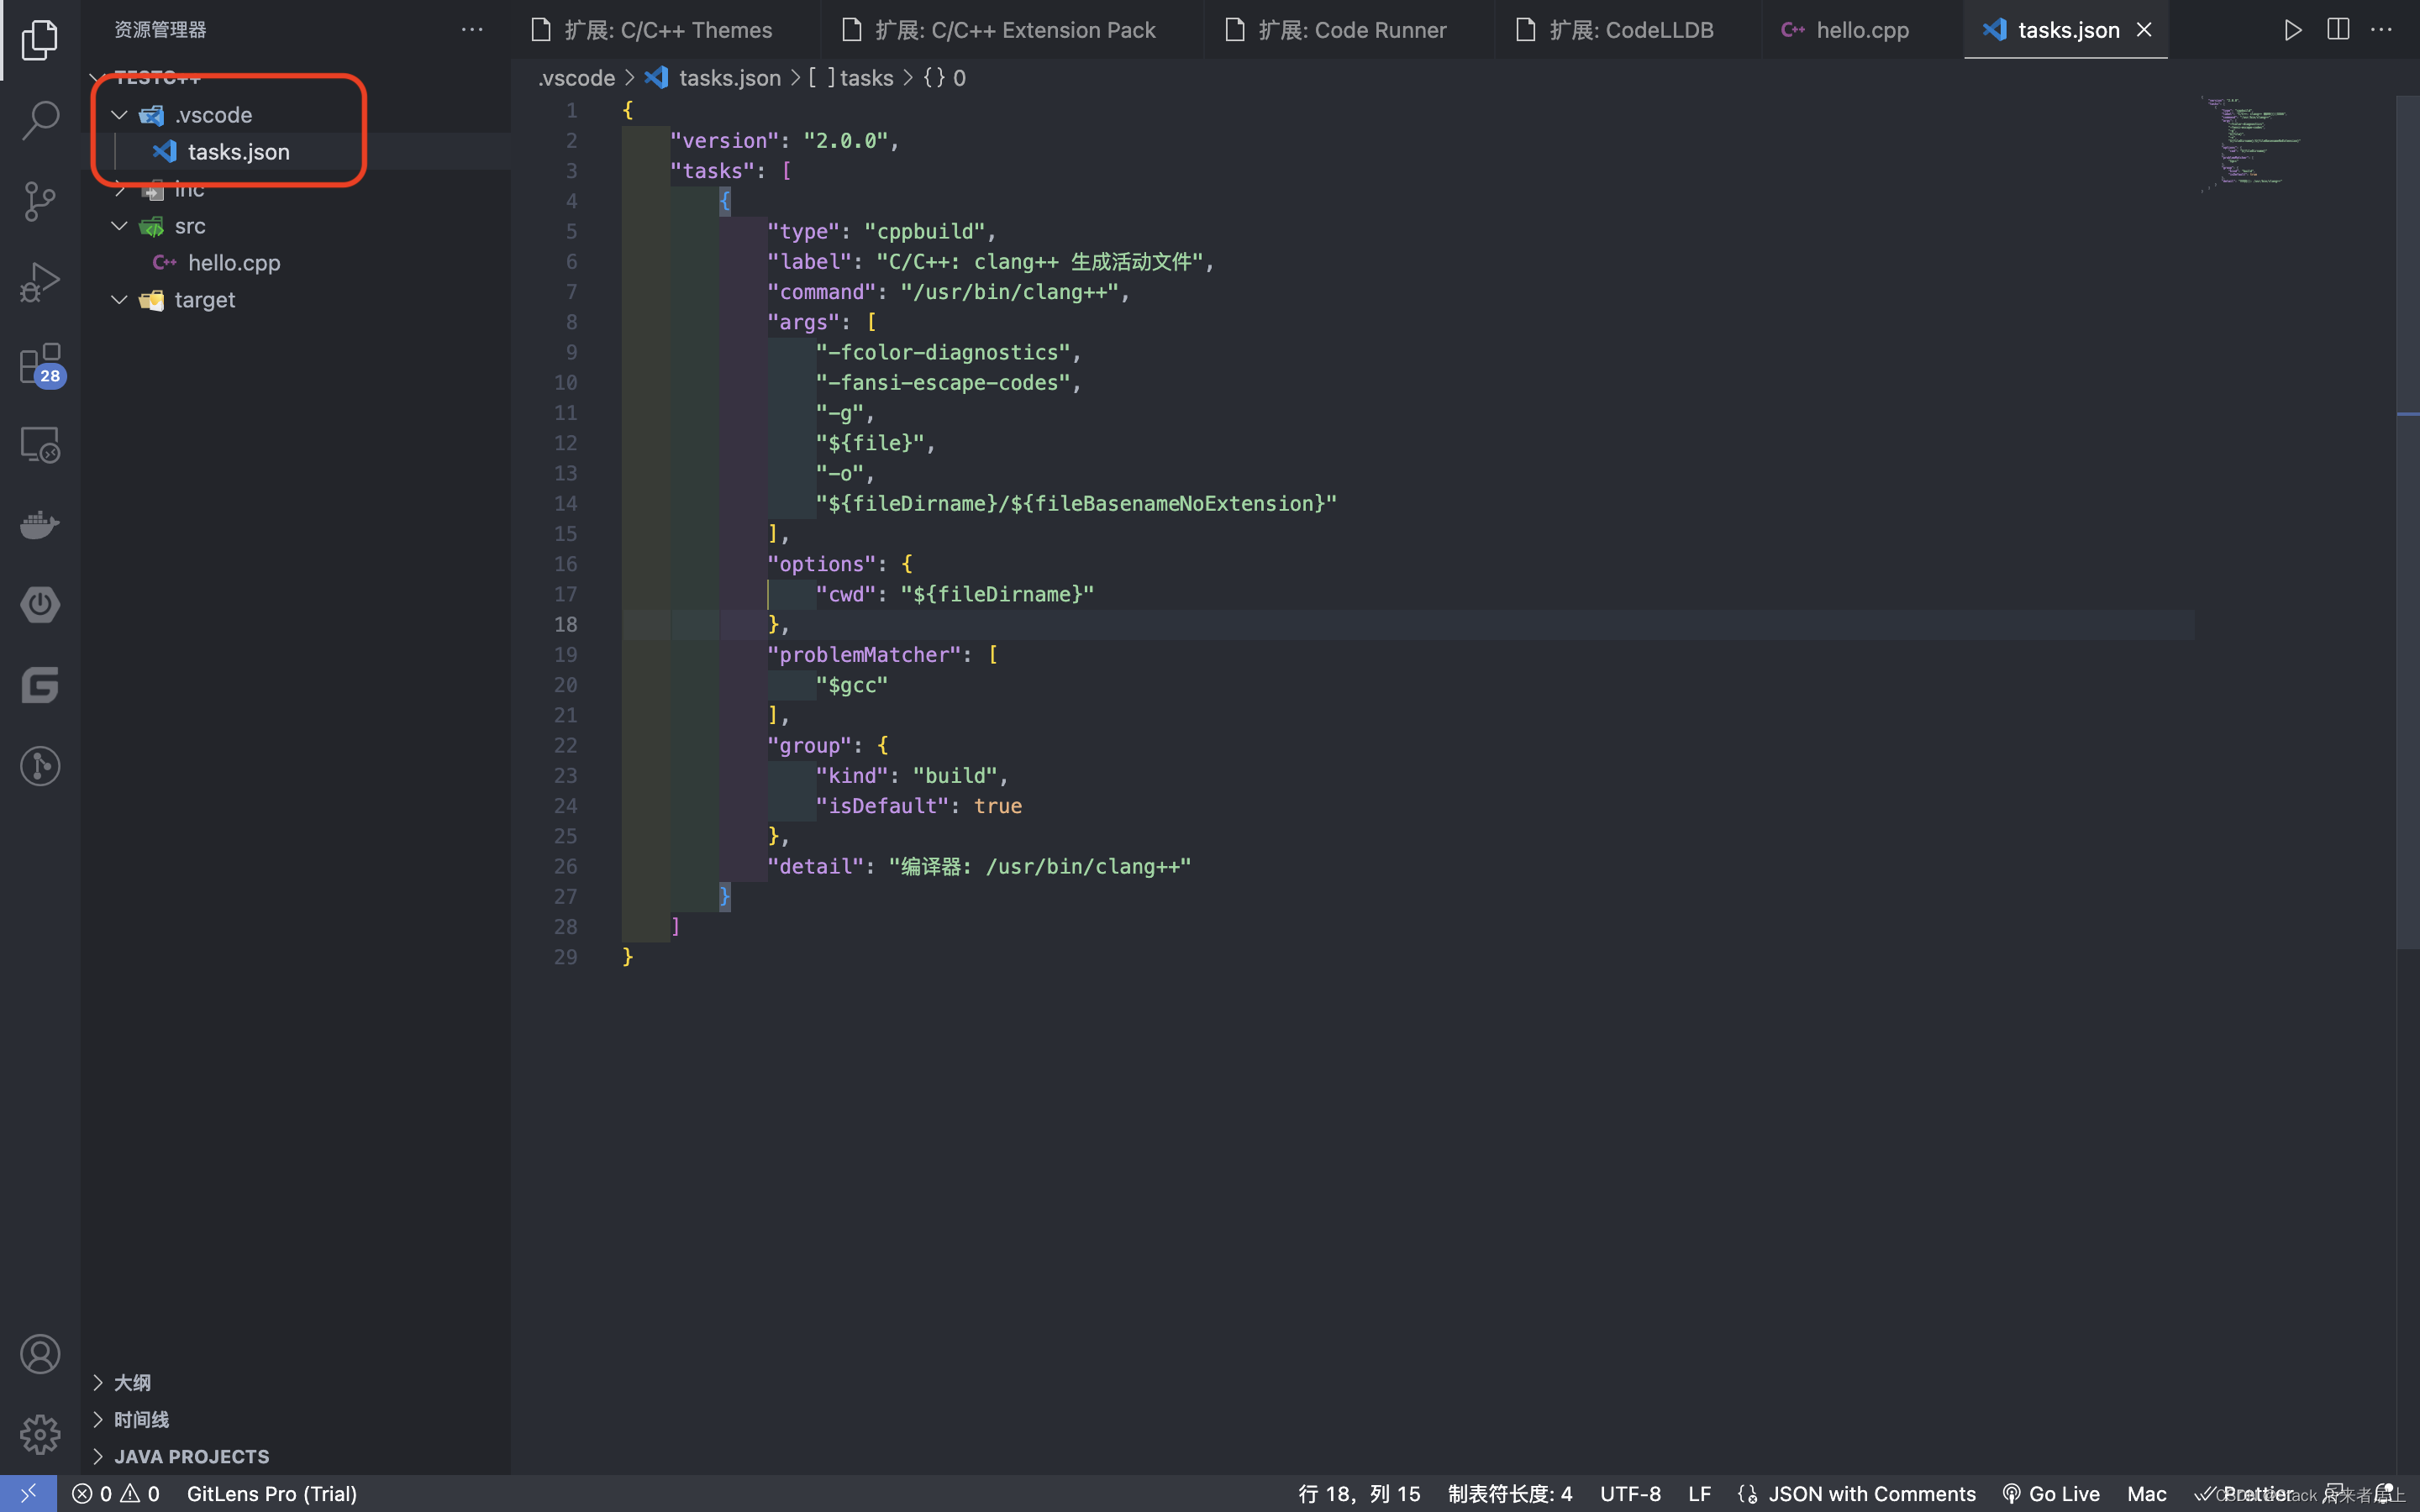
Task: Open the Search view
Action: 40,120
